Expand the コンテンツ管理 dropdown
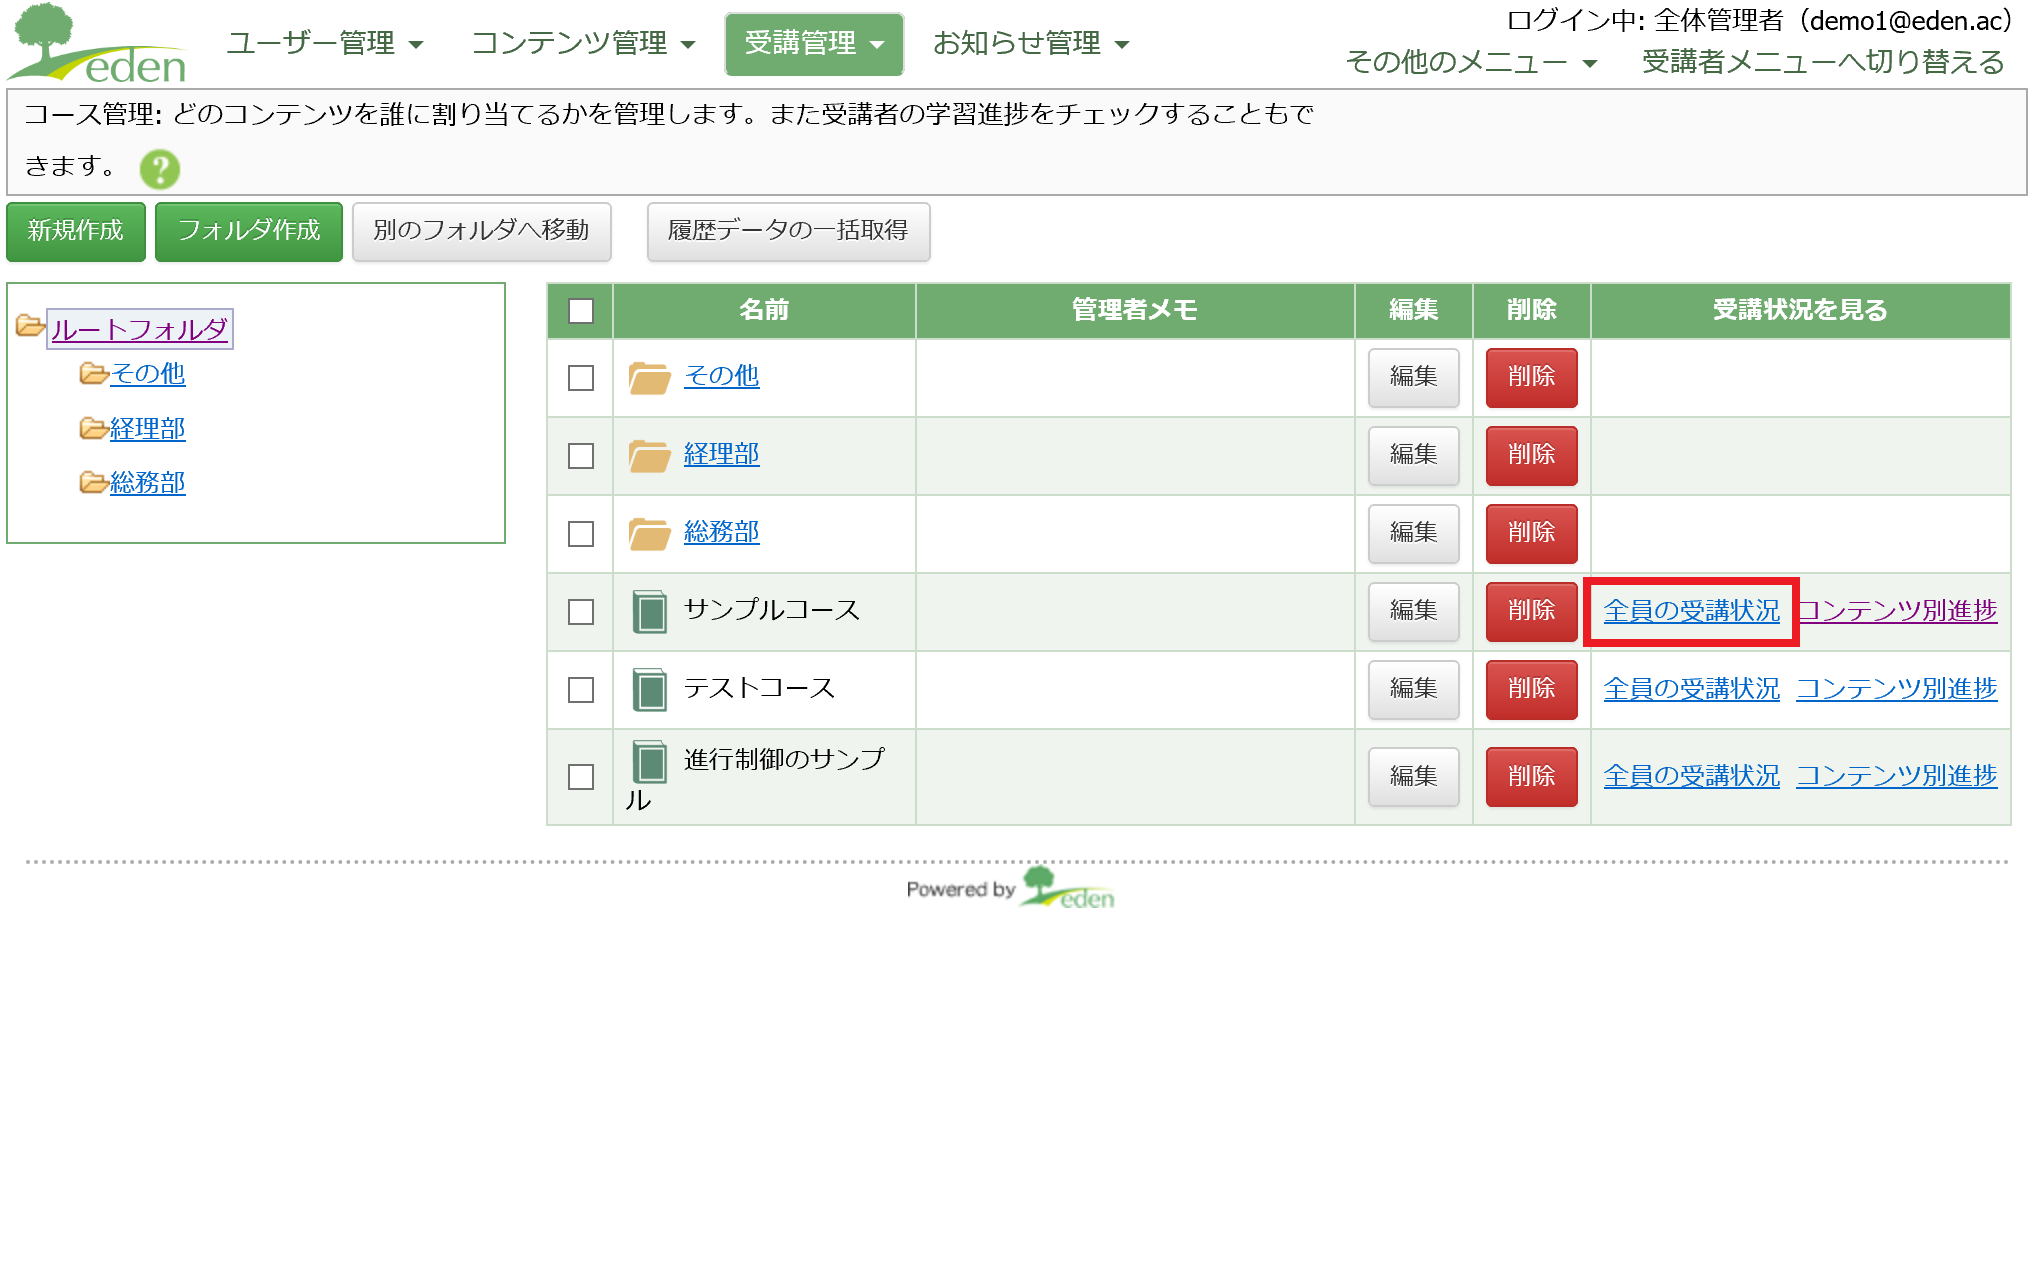The width and height of the screenshot is (2034, 1280). (583, 43)
